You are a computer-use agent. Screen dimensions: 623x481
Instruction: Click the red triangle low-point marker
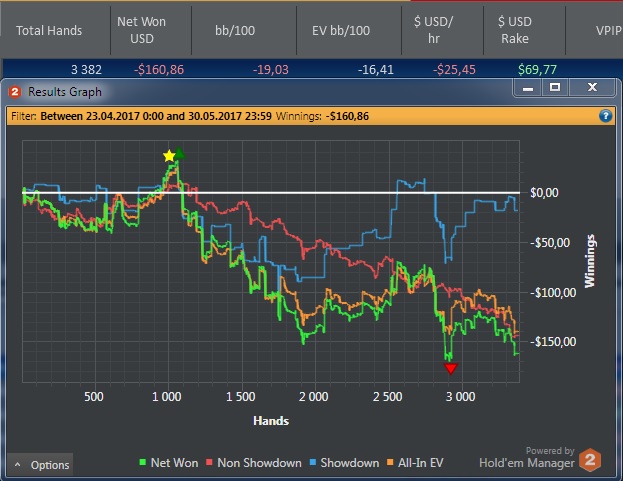click(x=451, y=369)
